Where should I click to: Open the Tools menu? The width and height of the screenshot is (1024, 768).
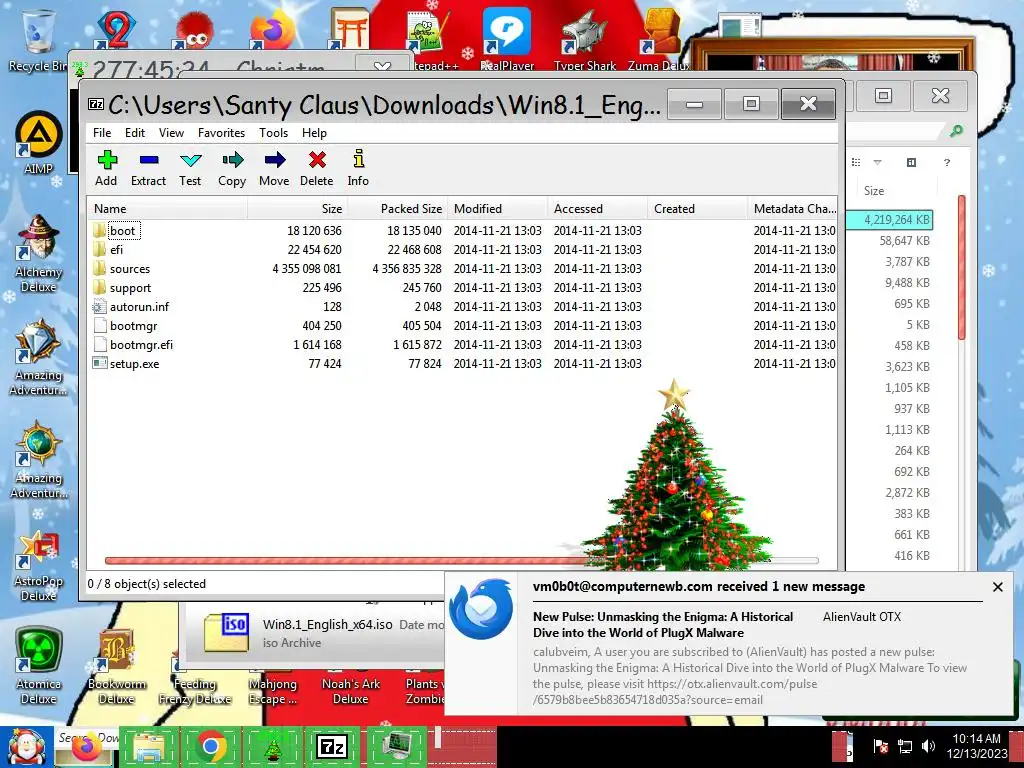click(x=274, y=133)
